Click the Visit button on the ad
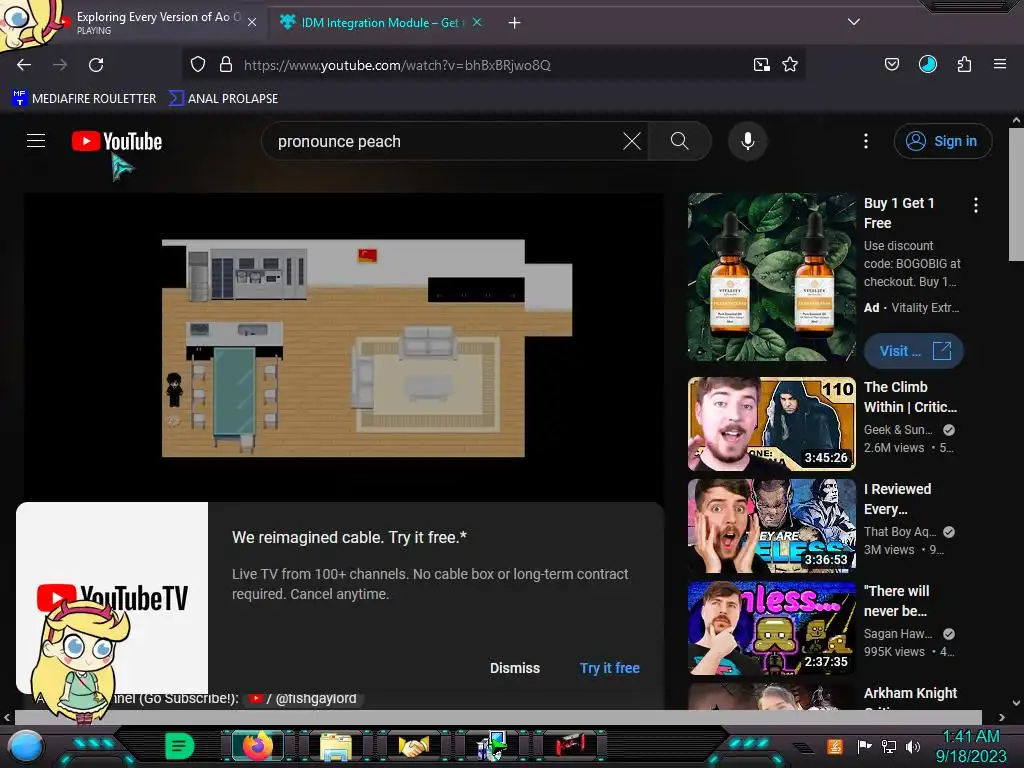This screenshot has width=1024, height=768. [x=914, y=351]
